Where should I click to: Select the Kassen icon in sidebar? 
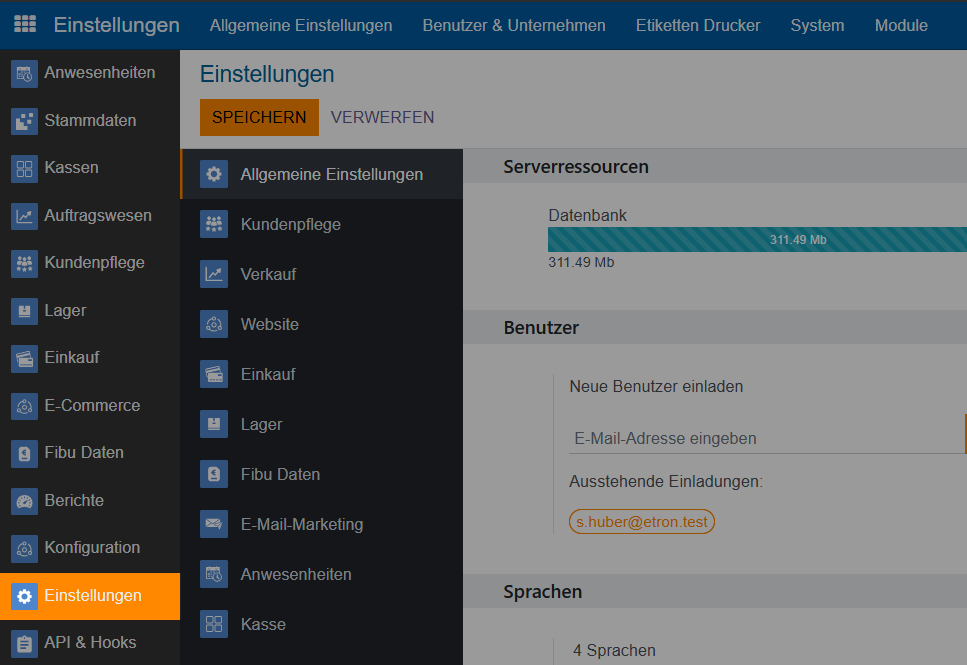click(25, 168)
